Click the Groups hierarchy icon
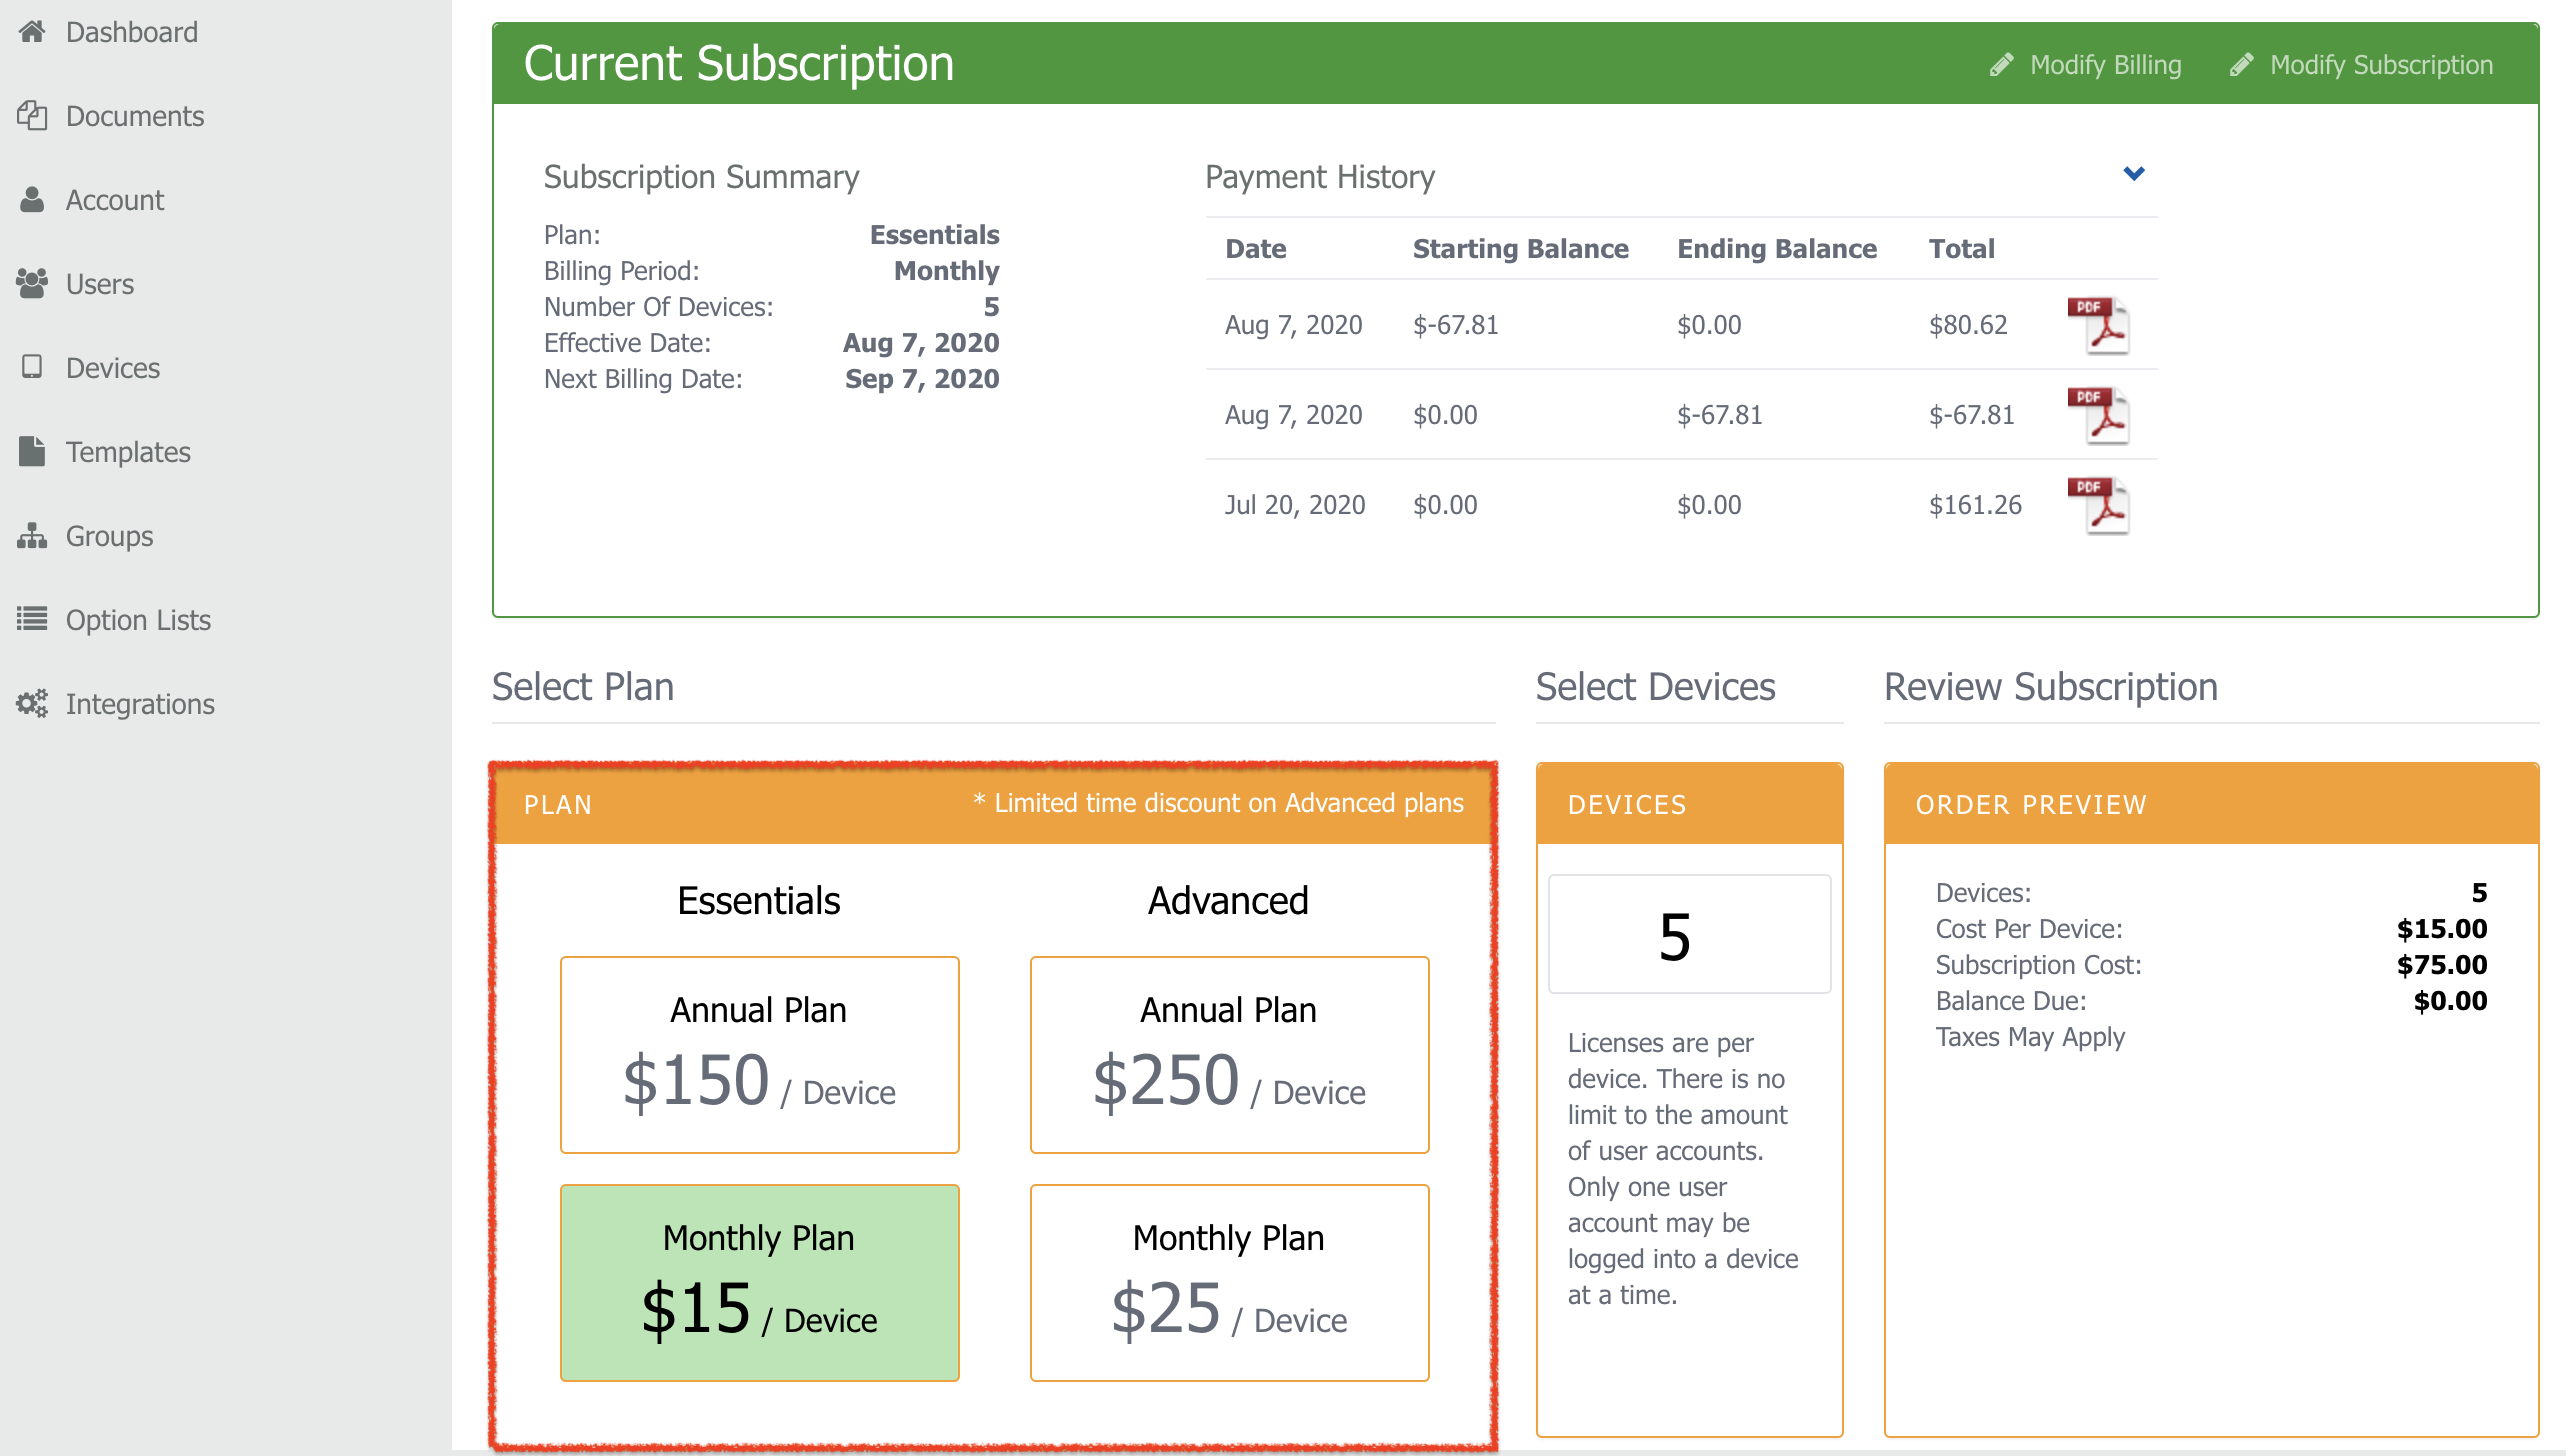This screenshot has height=1456, width=2566. (33, 536)
